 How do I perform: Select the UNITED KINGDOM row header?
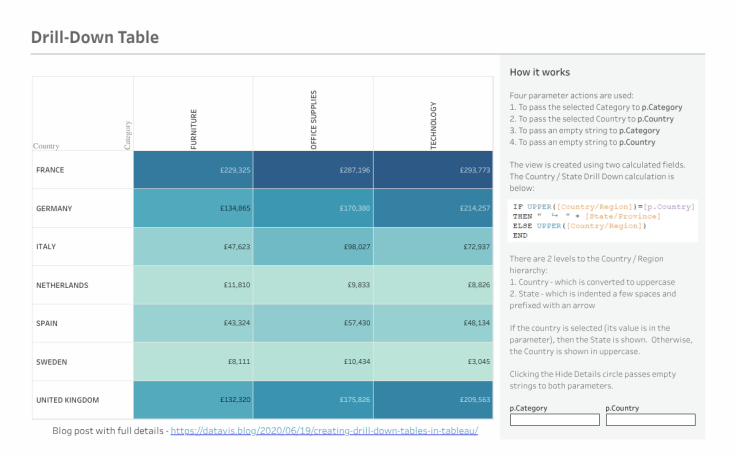(x=68, y=400)
